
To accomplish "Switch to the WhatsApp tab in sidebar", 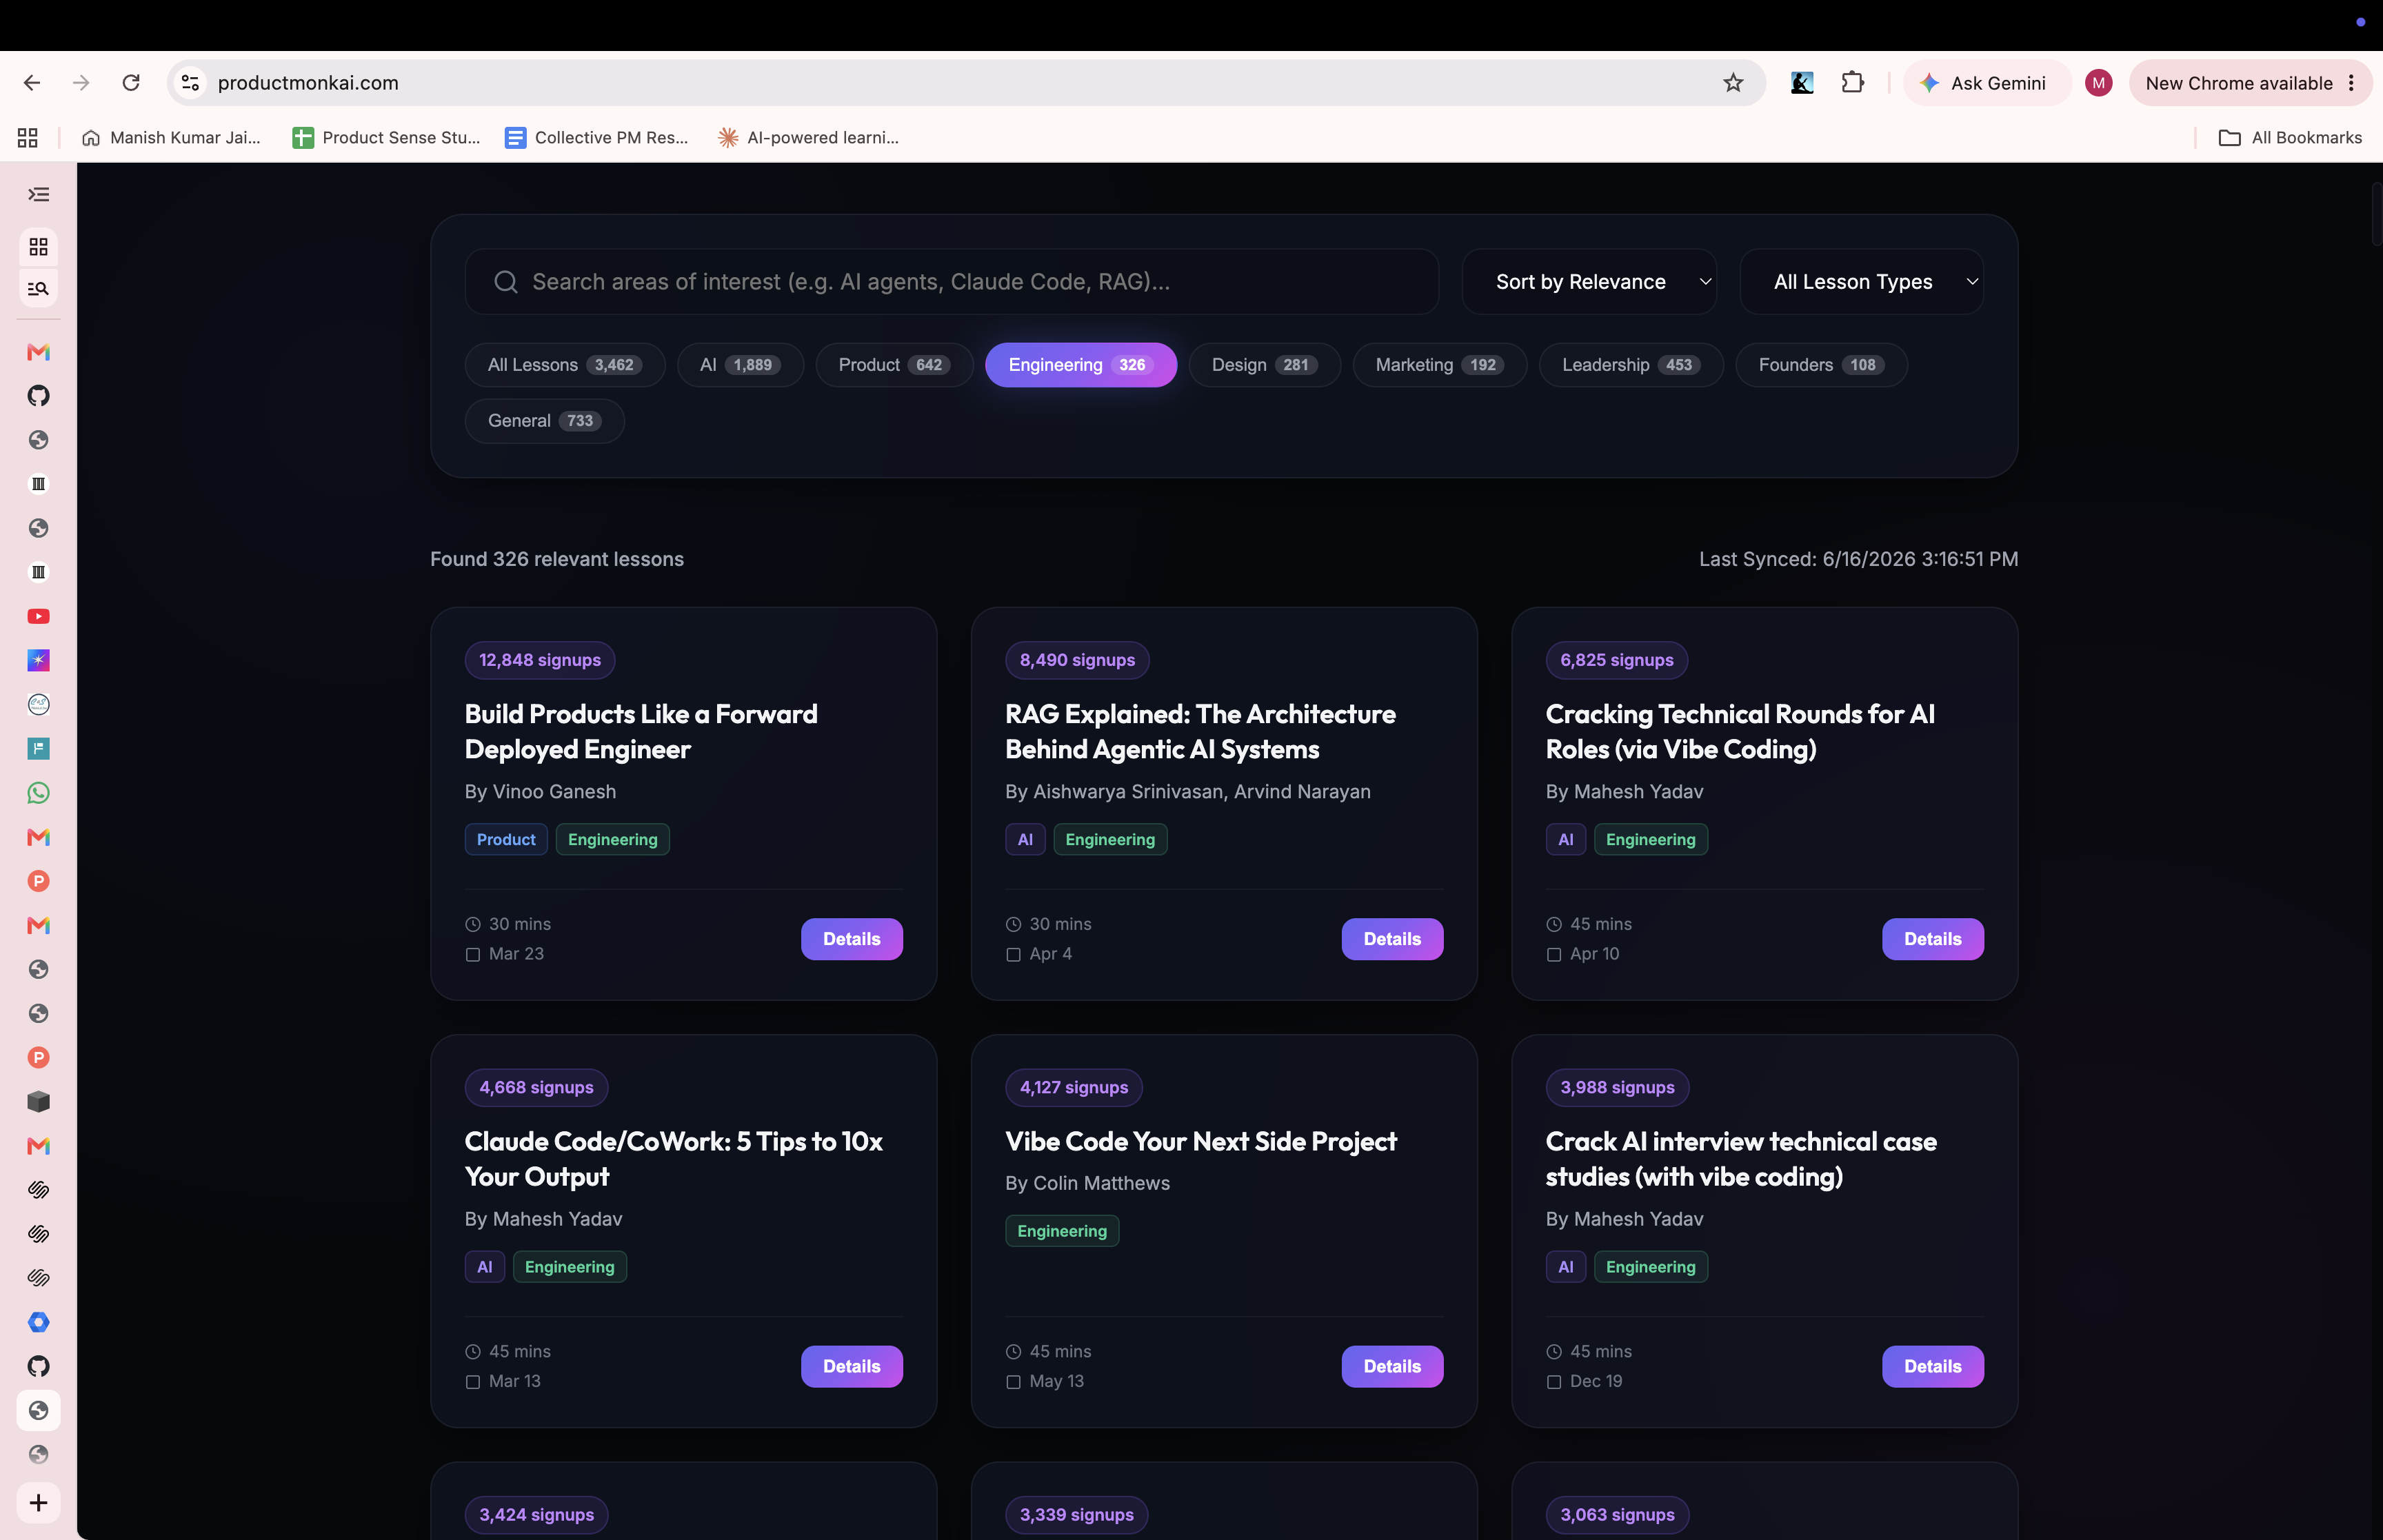I will click(x=38, y=793).
